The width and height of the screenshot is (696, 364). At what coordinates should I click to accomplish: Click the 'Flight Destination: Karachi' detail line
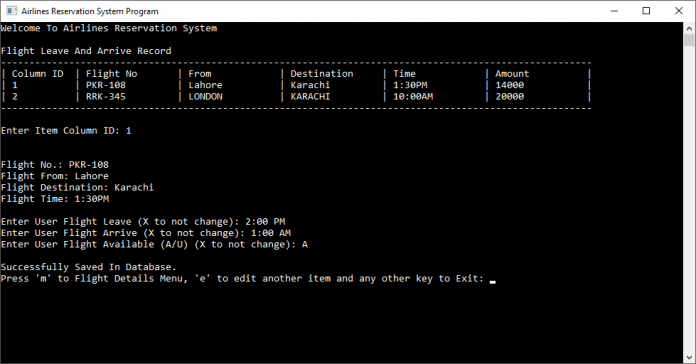77,188
